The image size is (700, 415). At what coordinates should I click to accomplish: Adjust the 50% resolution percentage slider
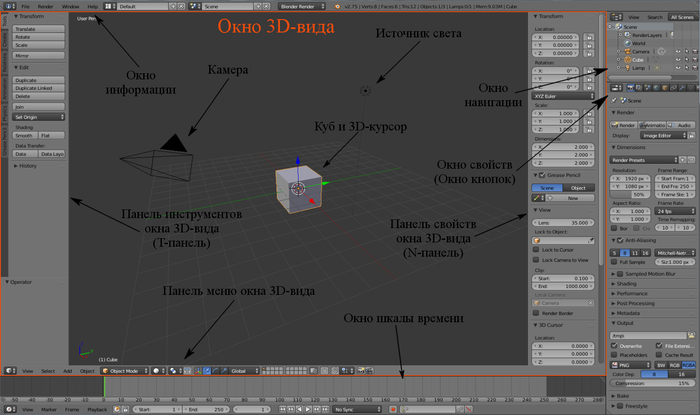[x=630, y=195]
